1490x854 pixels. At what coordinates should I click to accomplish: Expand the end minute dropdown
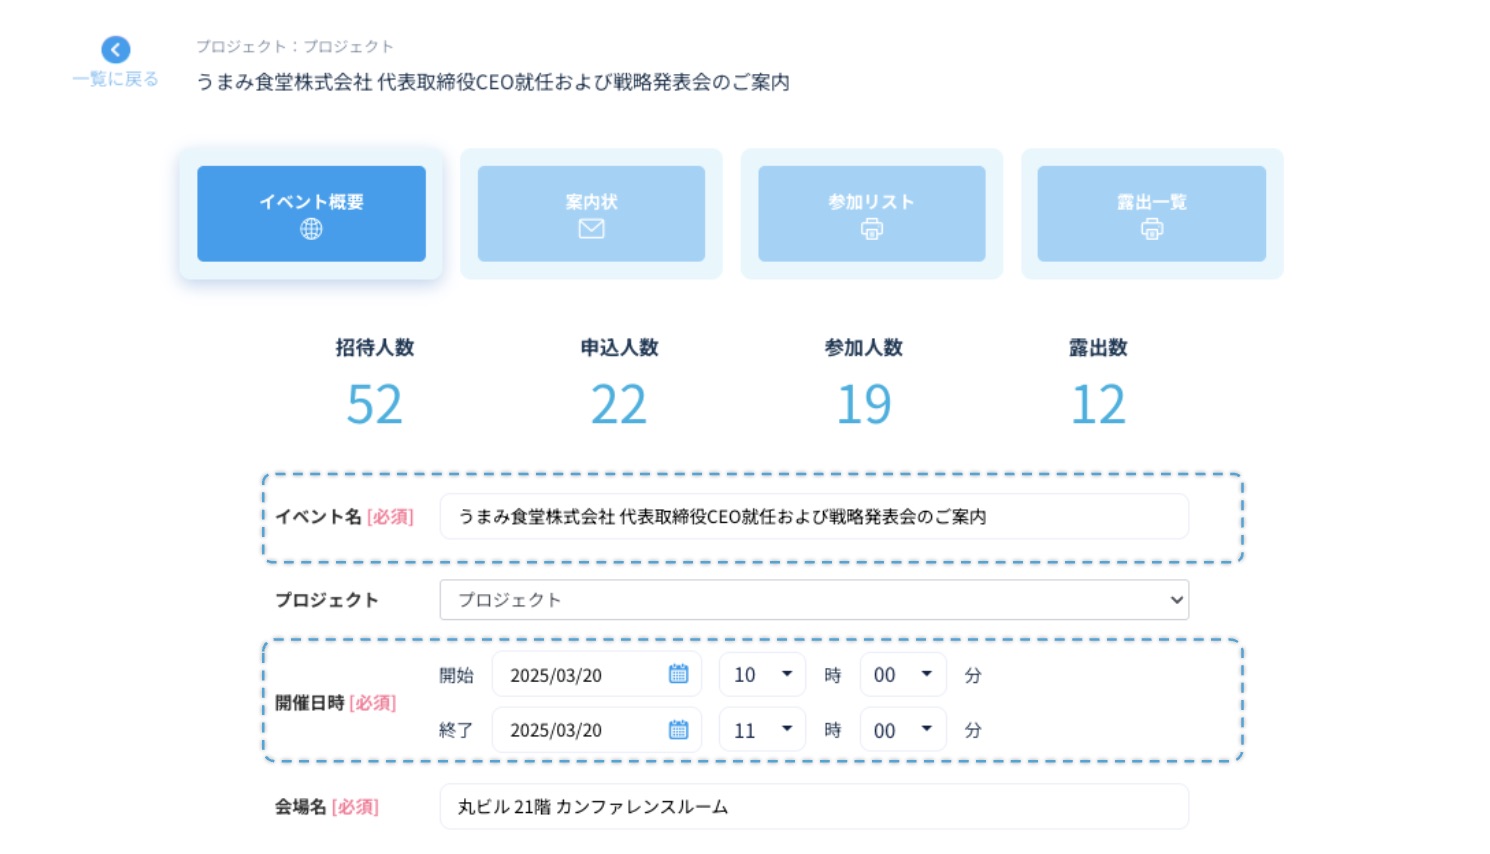[902, 730]
